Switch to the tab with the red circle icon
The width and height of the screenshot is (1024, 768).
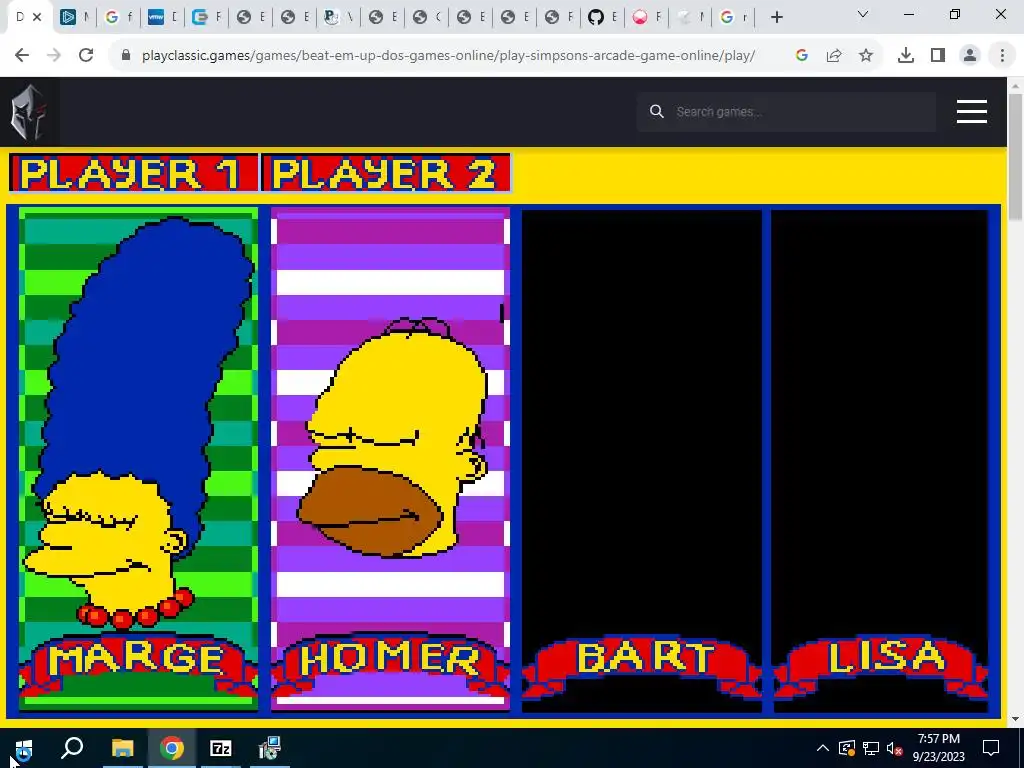point(647,17)
